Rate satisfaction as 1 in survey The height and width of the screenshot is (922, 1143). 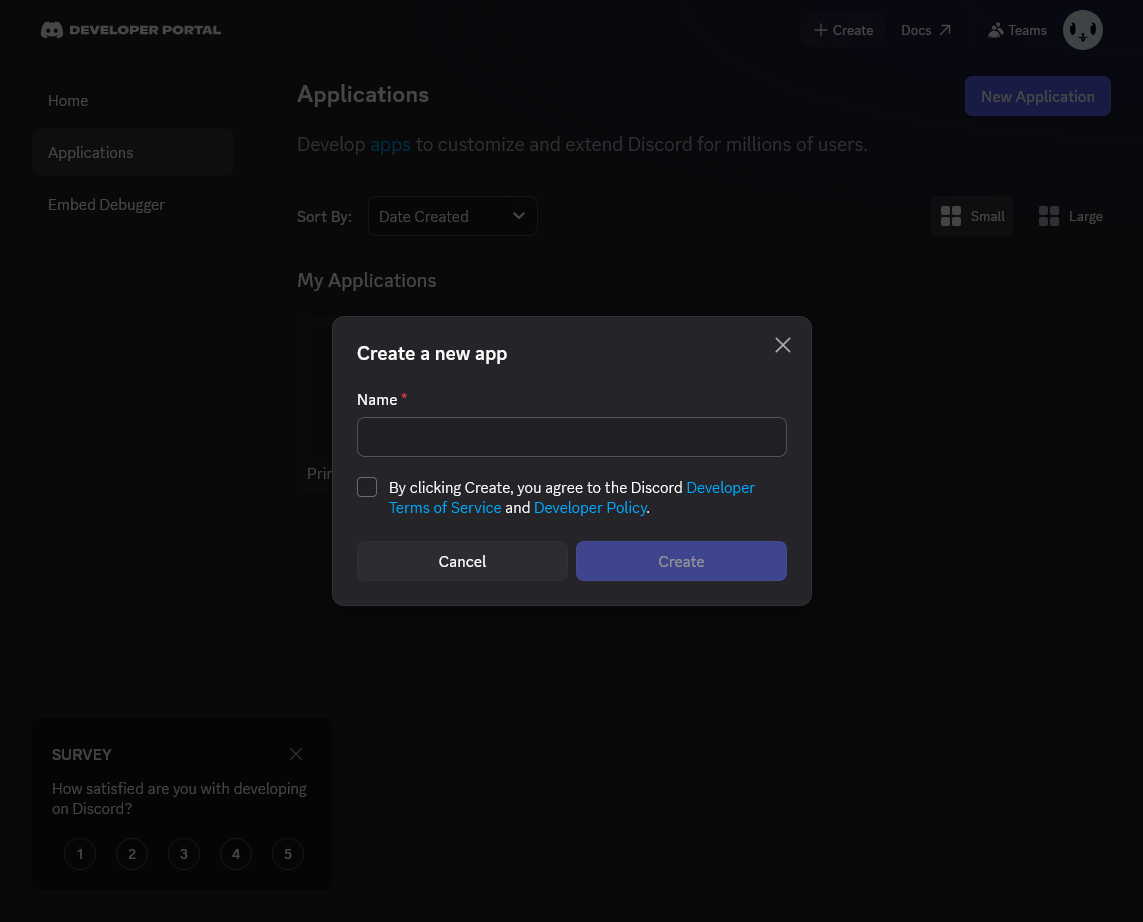[x=80, y=854]
